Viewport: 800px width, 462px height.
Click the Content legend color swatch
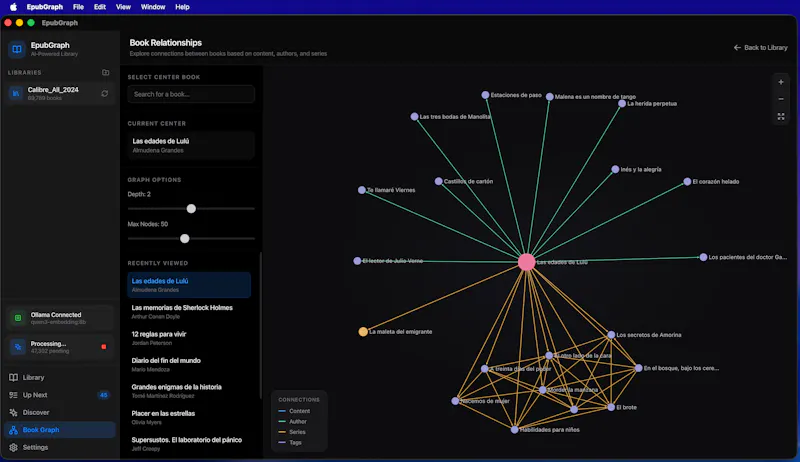click(282, 411)
